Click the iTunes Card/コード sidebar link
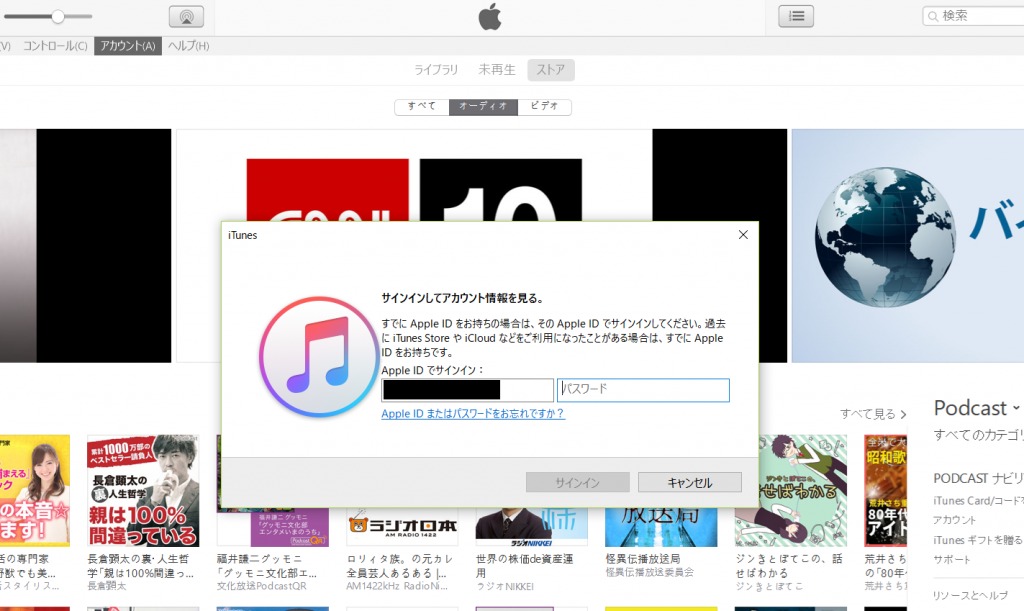This screenshot has width=1024, height=611. [978, 501]
